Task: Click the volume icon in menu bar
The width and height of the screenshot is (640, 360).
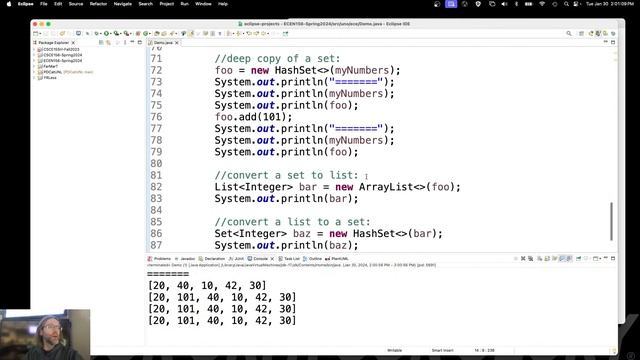Action: (504, 4)
